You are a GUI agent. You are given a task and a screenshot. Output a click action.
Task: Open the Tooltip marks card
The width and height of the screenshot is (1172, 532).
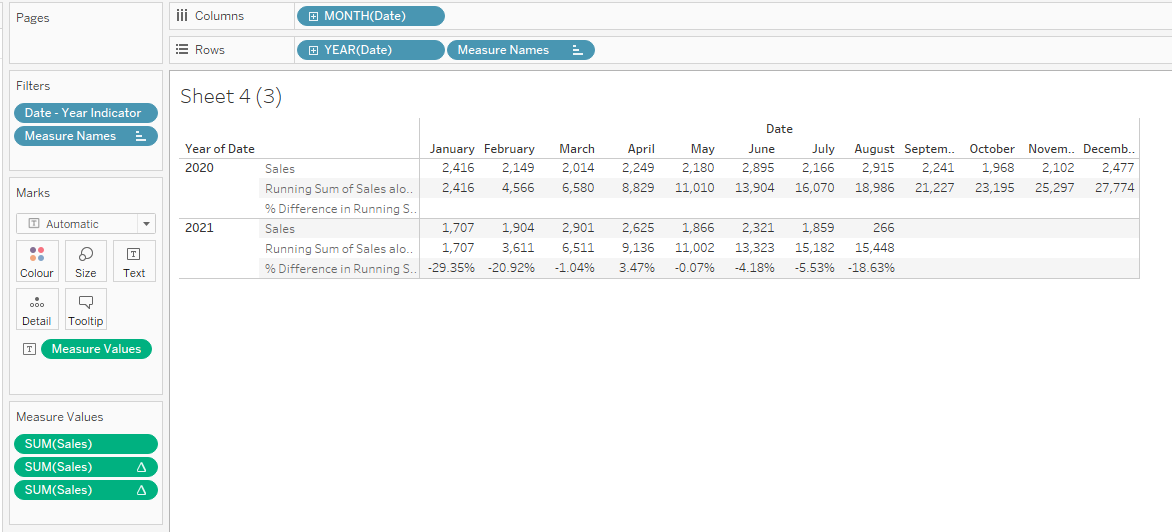(85, 309)
